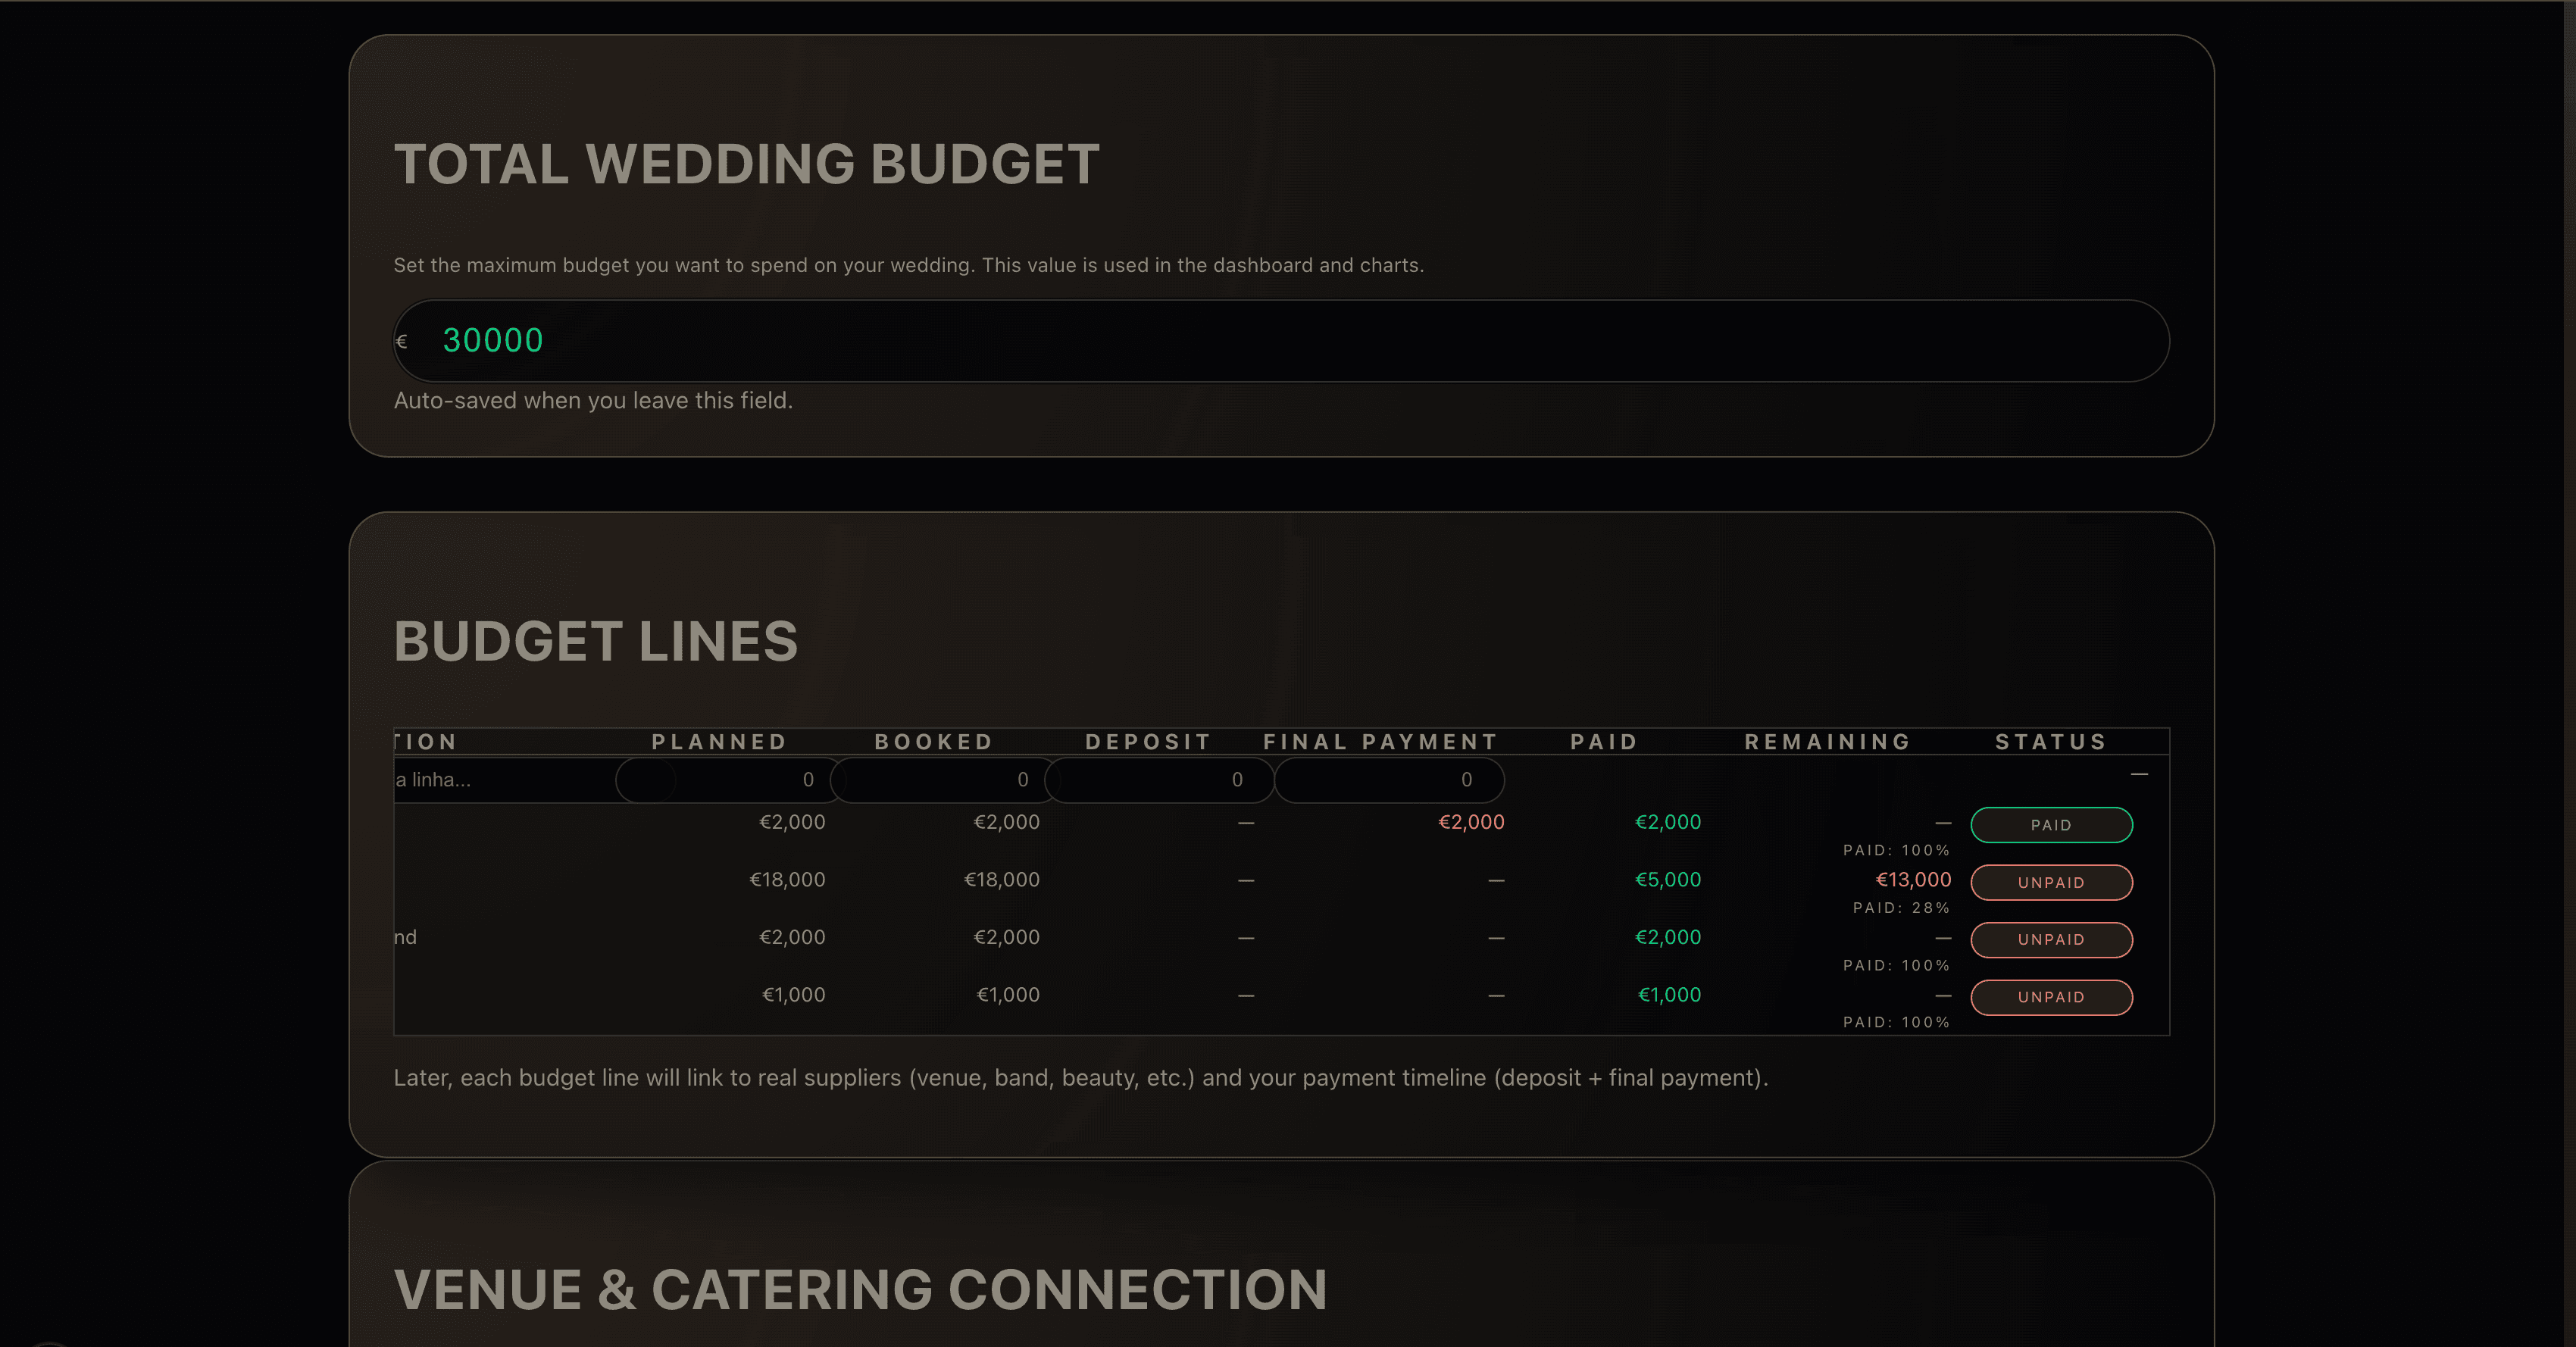The width and height of the screenshot is (2576, 1347).
Task: Click the €13,000 remaining amount in red
Action: [1913, 880]
